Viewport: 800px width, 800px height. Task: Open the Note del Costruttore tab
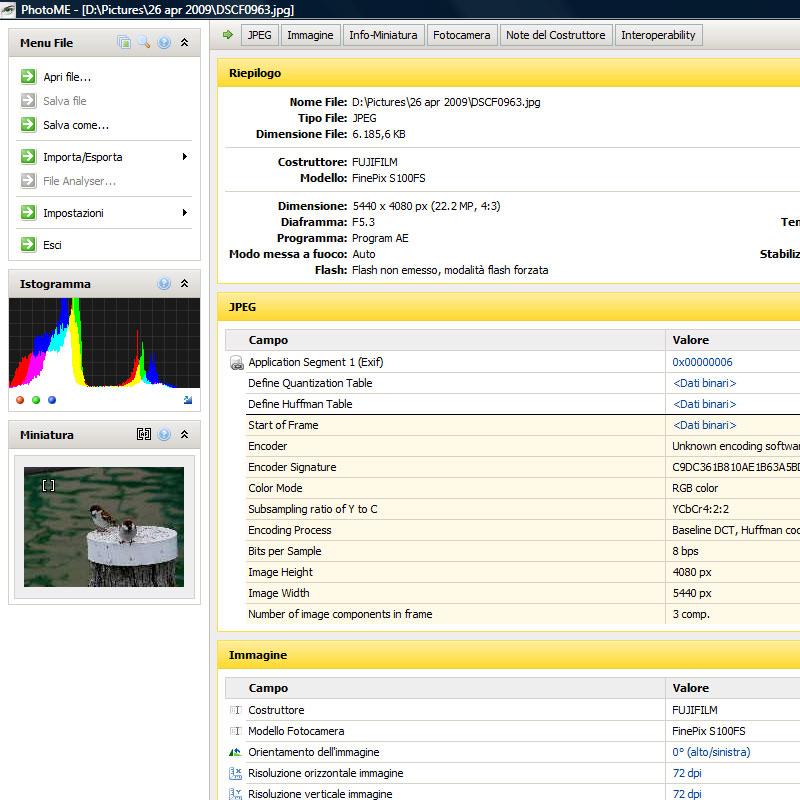click(555, 35)
